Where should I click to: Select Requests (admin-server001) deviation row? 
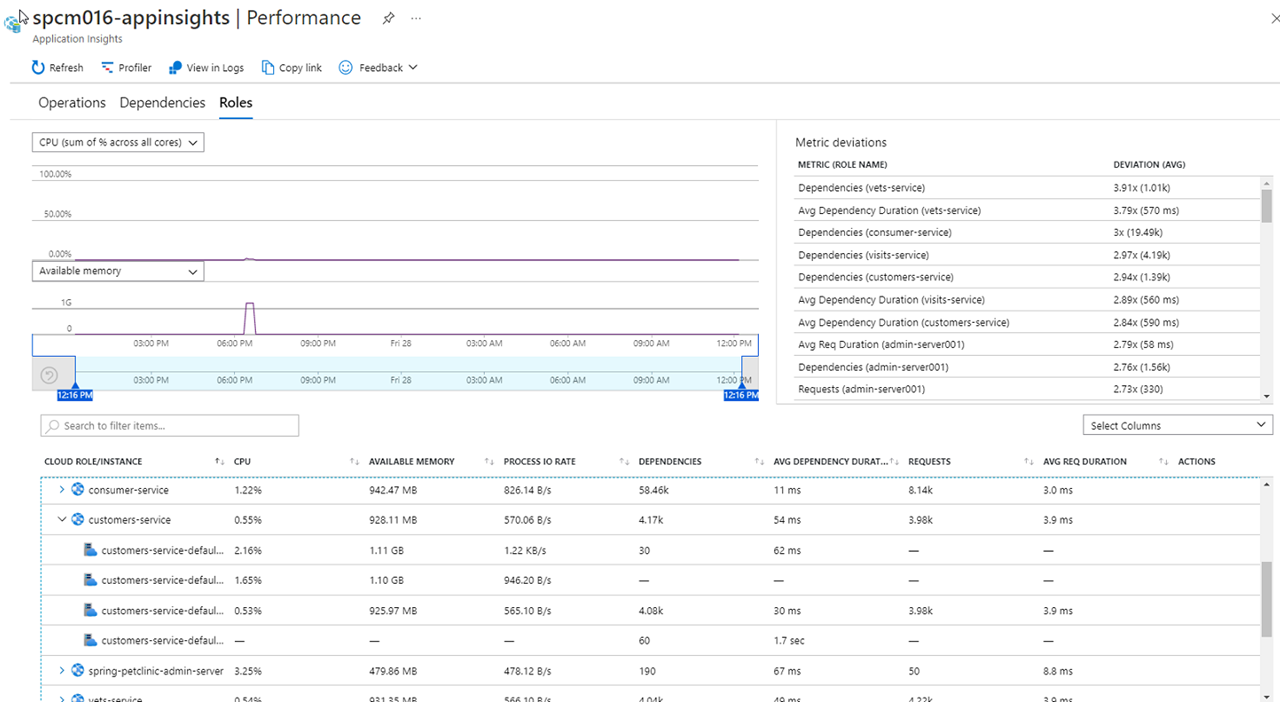point(1028,389)
